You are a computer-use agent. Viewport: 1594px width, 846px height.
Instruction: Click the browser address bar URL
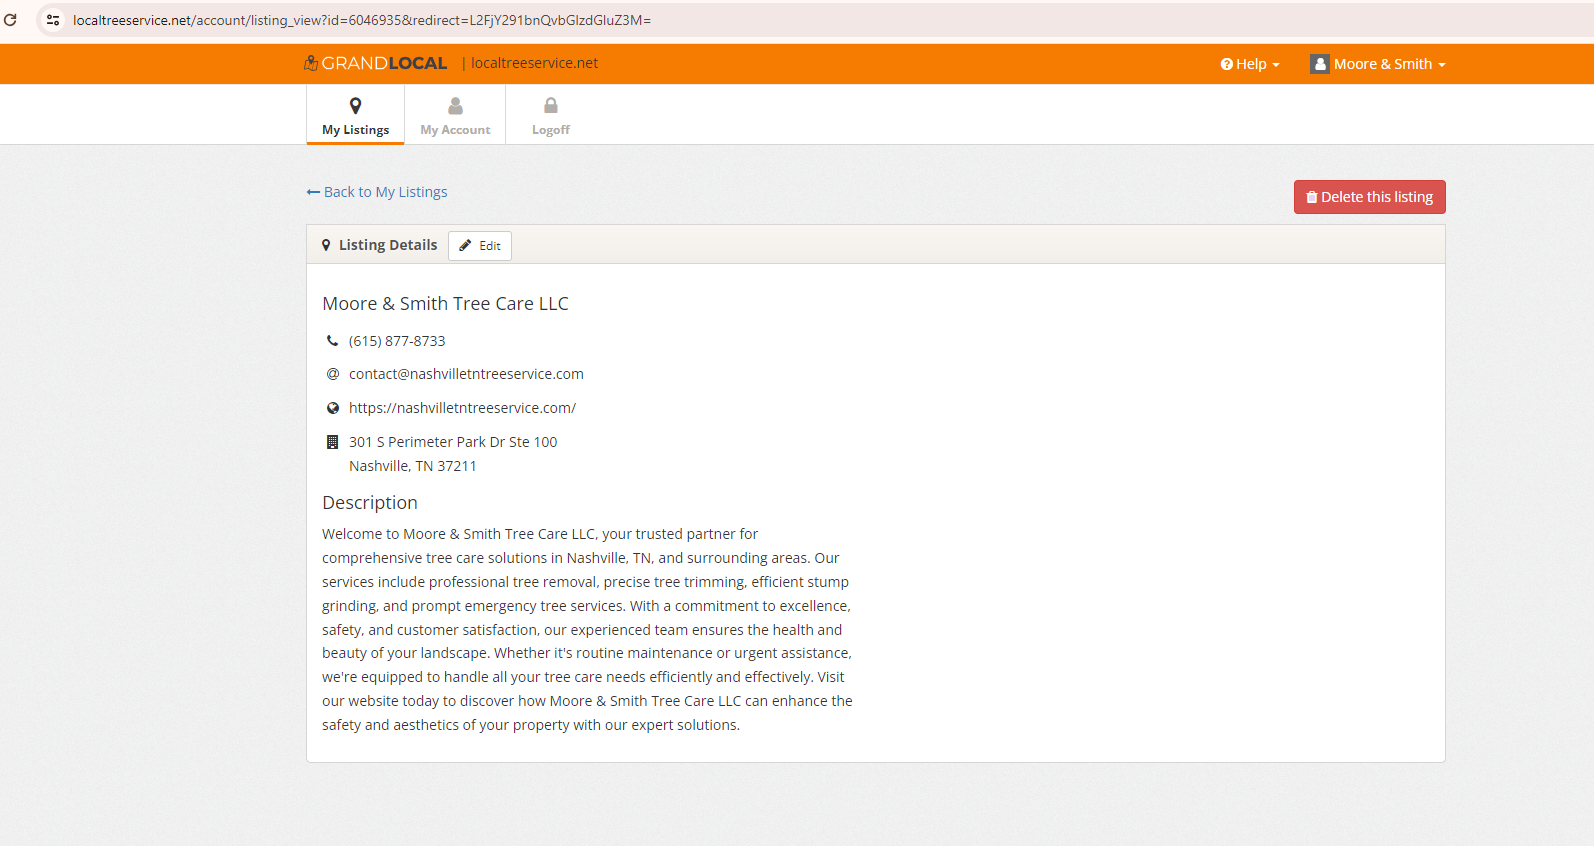coord(362,20)
